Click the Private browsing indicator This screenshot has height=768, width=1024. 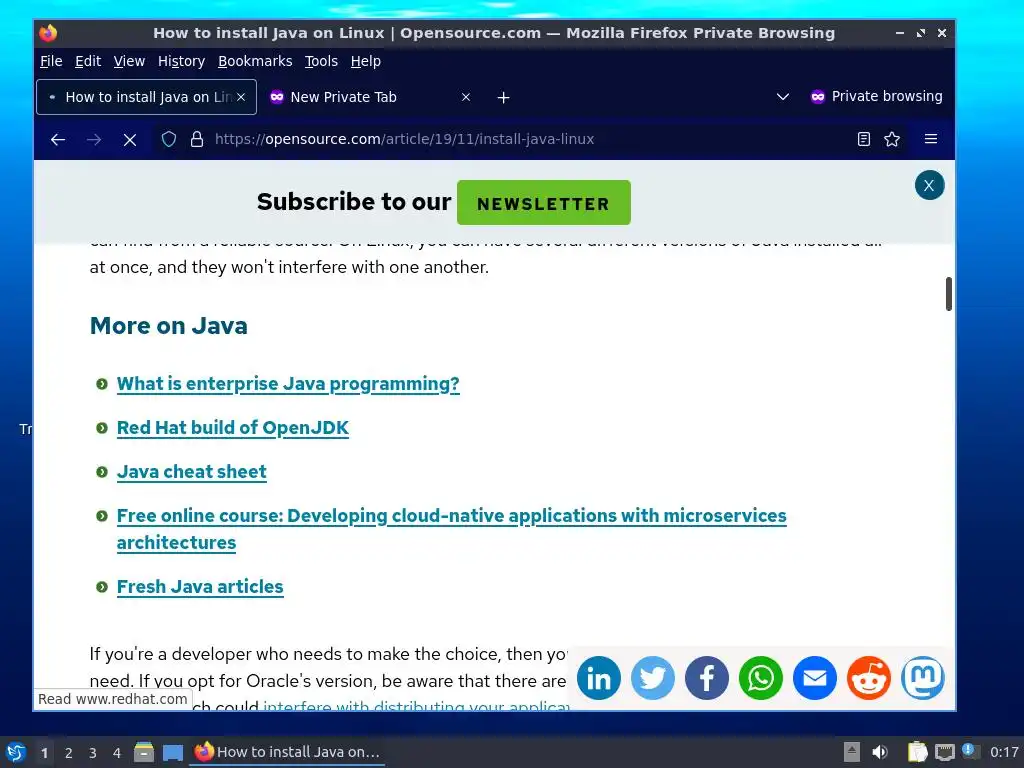pos(876,97)
